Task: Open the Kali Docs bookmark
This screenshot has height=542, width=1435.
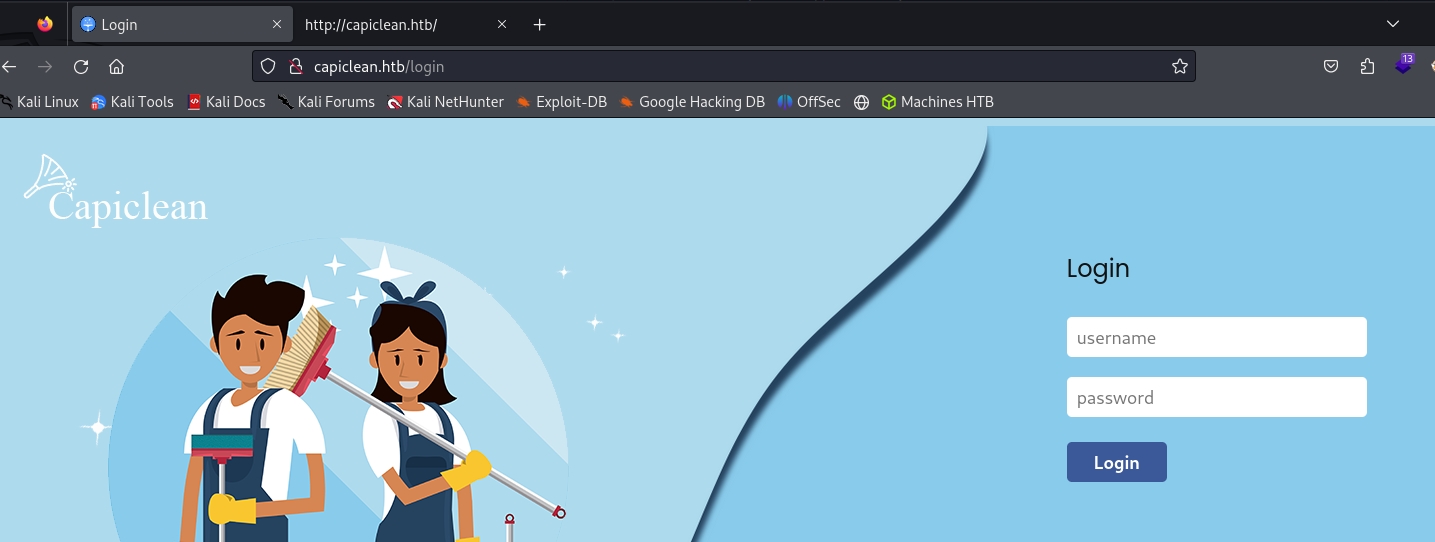Action: (x=226, y=102)
